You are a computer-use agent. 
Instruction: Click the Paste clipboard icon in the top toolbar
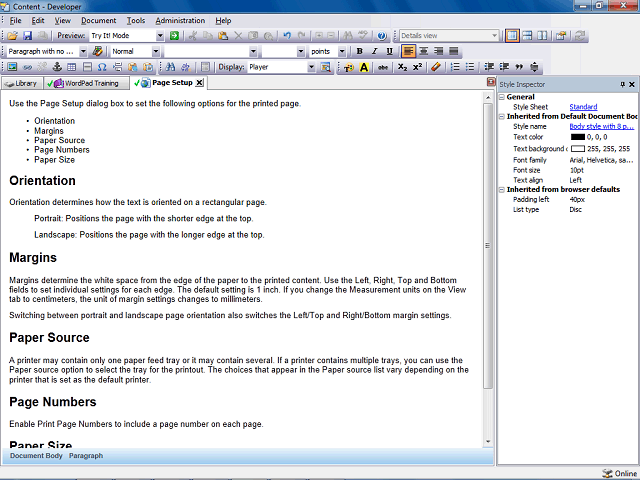(223, 36)
